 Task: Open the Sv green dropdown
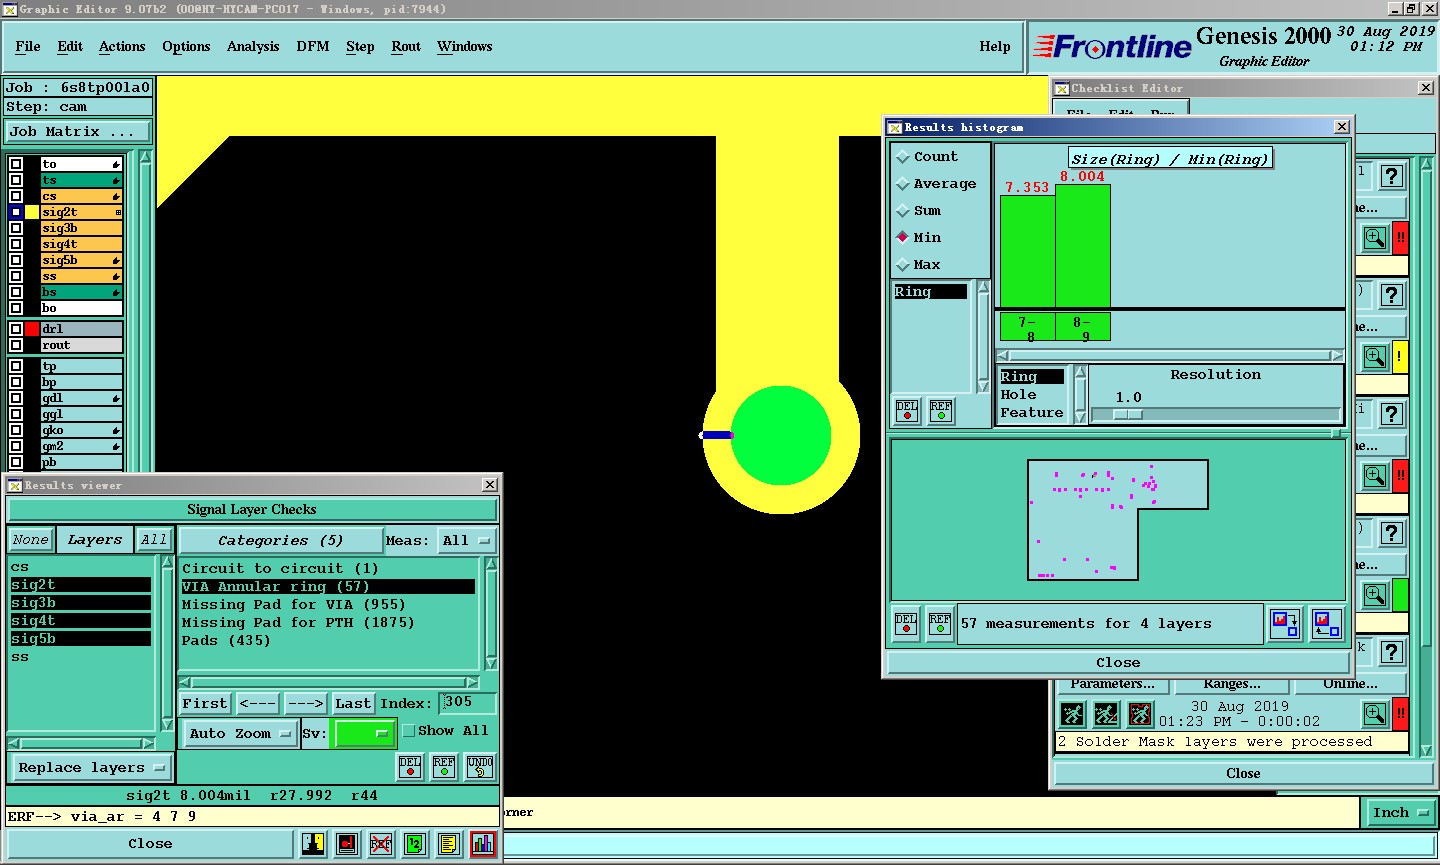click(x=364, y=733)
